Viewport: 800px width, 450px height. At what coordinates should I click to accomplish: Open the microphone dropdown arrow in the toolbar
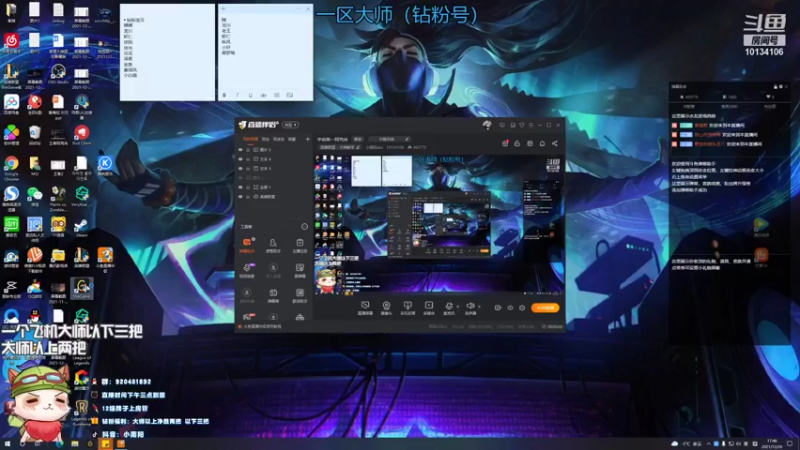point(458,306)
